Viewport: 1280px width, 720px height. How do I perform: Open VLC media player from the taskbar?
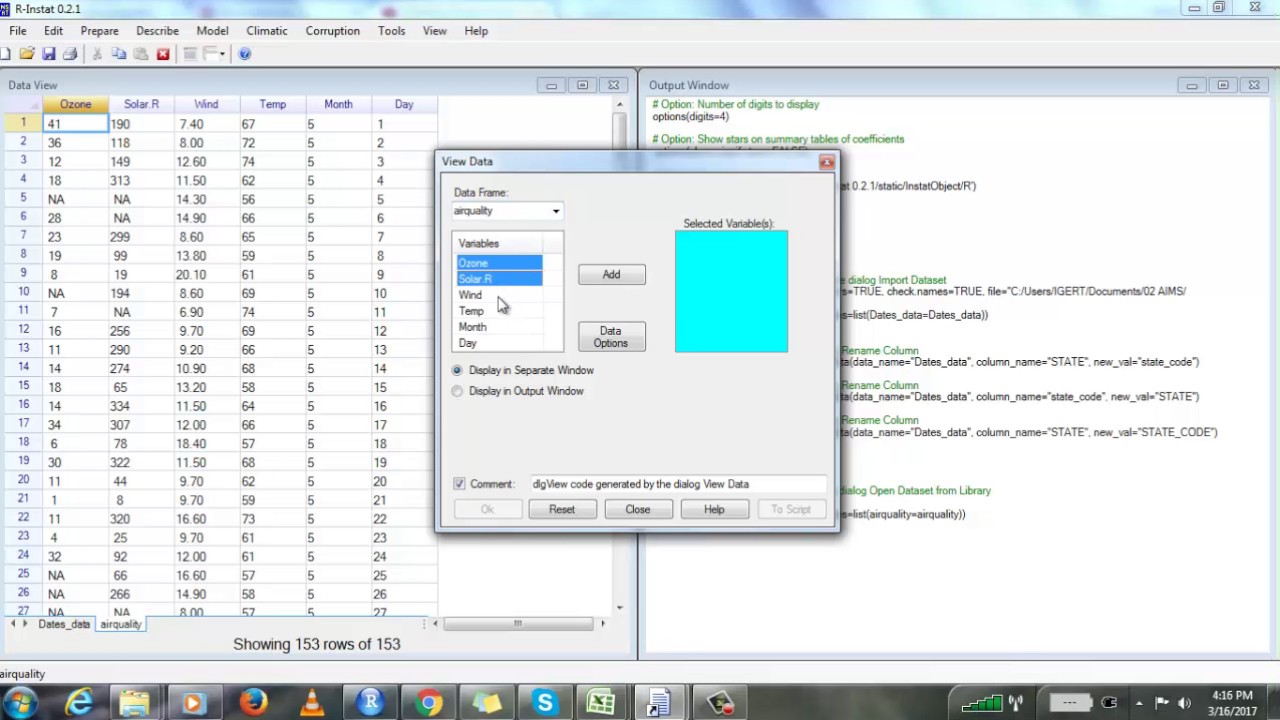point(312,703)
